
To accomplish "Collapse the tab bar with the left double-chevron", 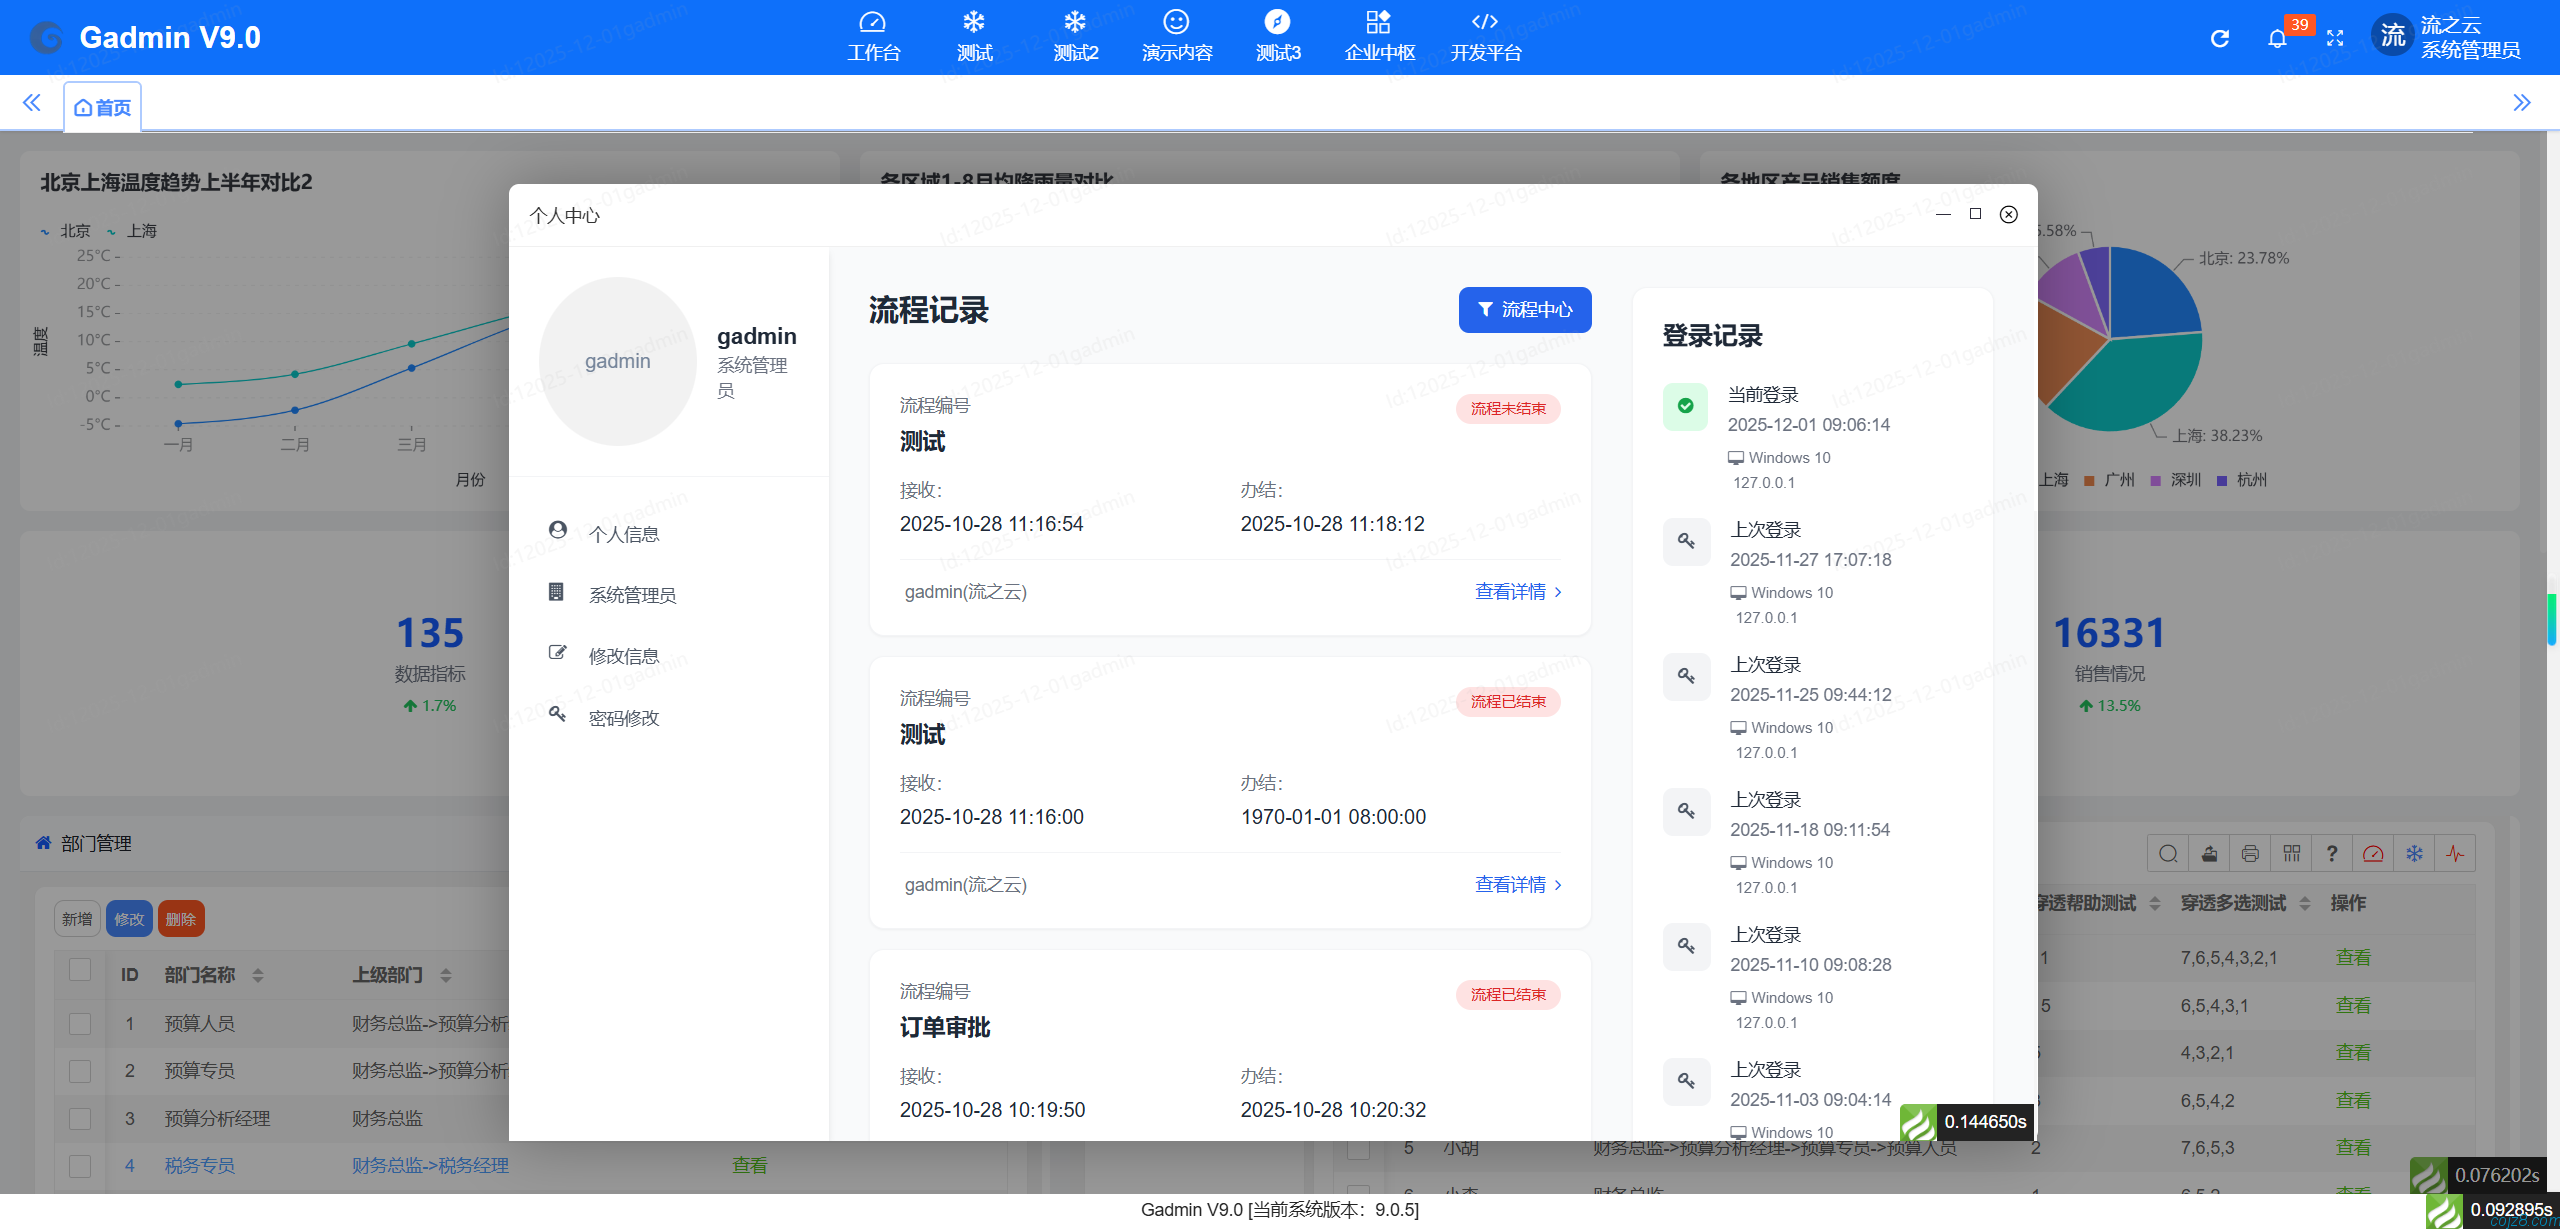I will (31, 102).
